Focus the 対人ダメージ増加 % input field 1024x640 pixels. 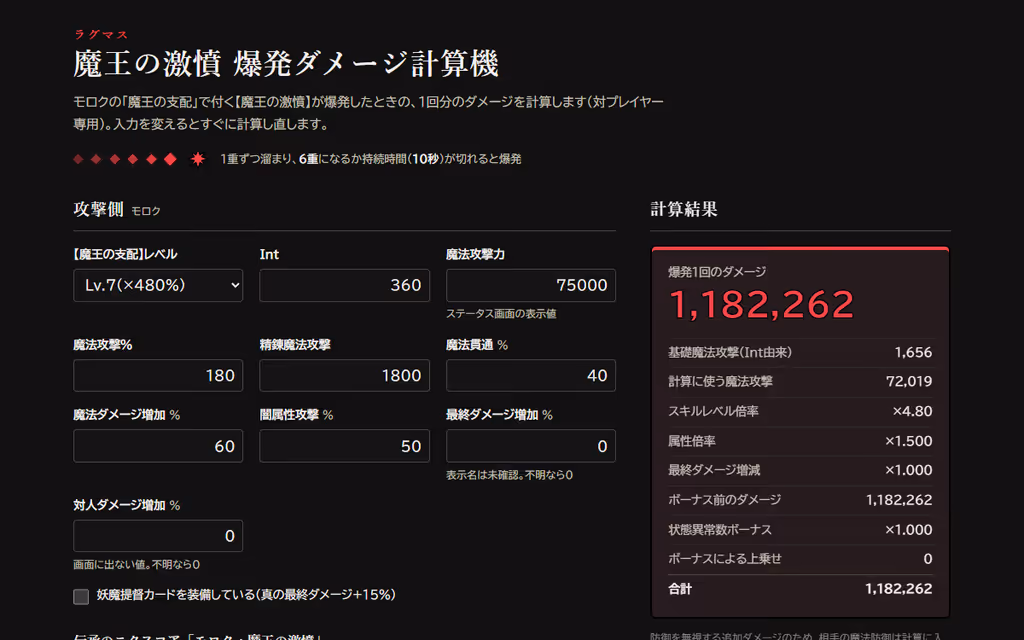point(158,536)
